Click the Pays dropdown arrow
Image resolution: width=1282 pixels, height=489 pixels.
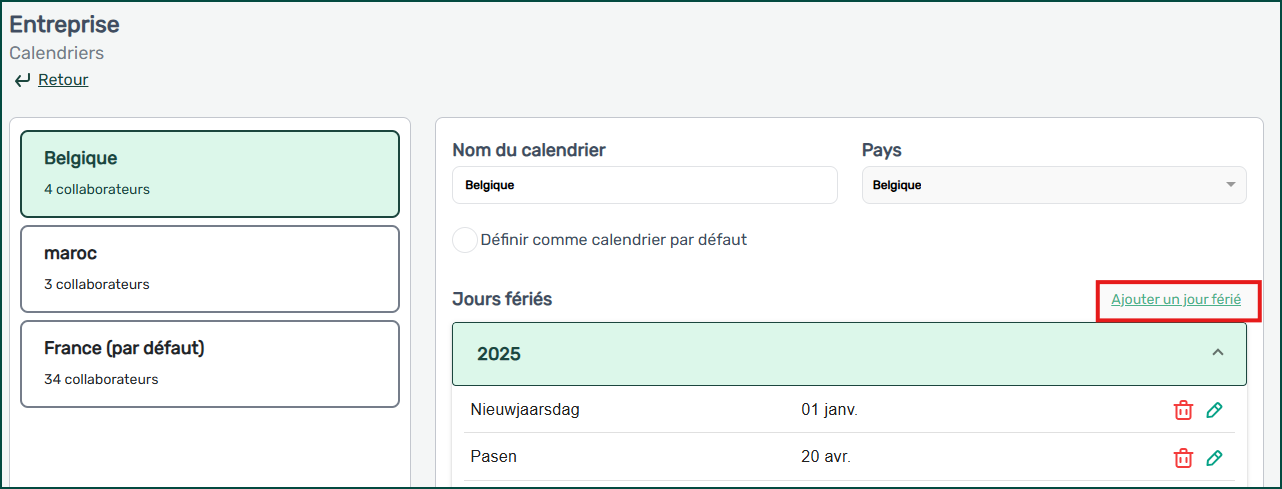pos(1230,185)
